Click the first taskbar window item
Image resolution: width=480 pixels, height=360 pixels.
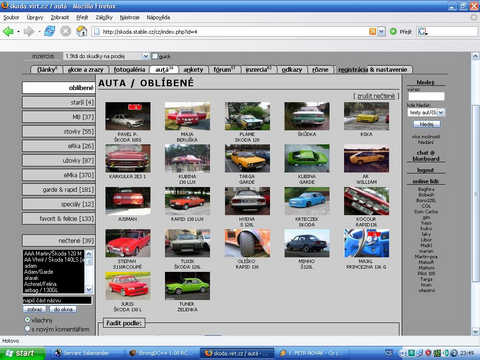click(x=88, y=353)
